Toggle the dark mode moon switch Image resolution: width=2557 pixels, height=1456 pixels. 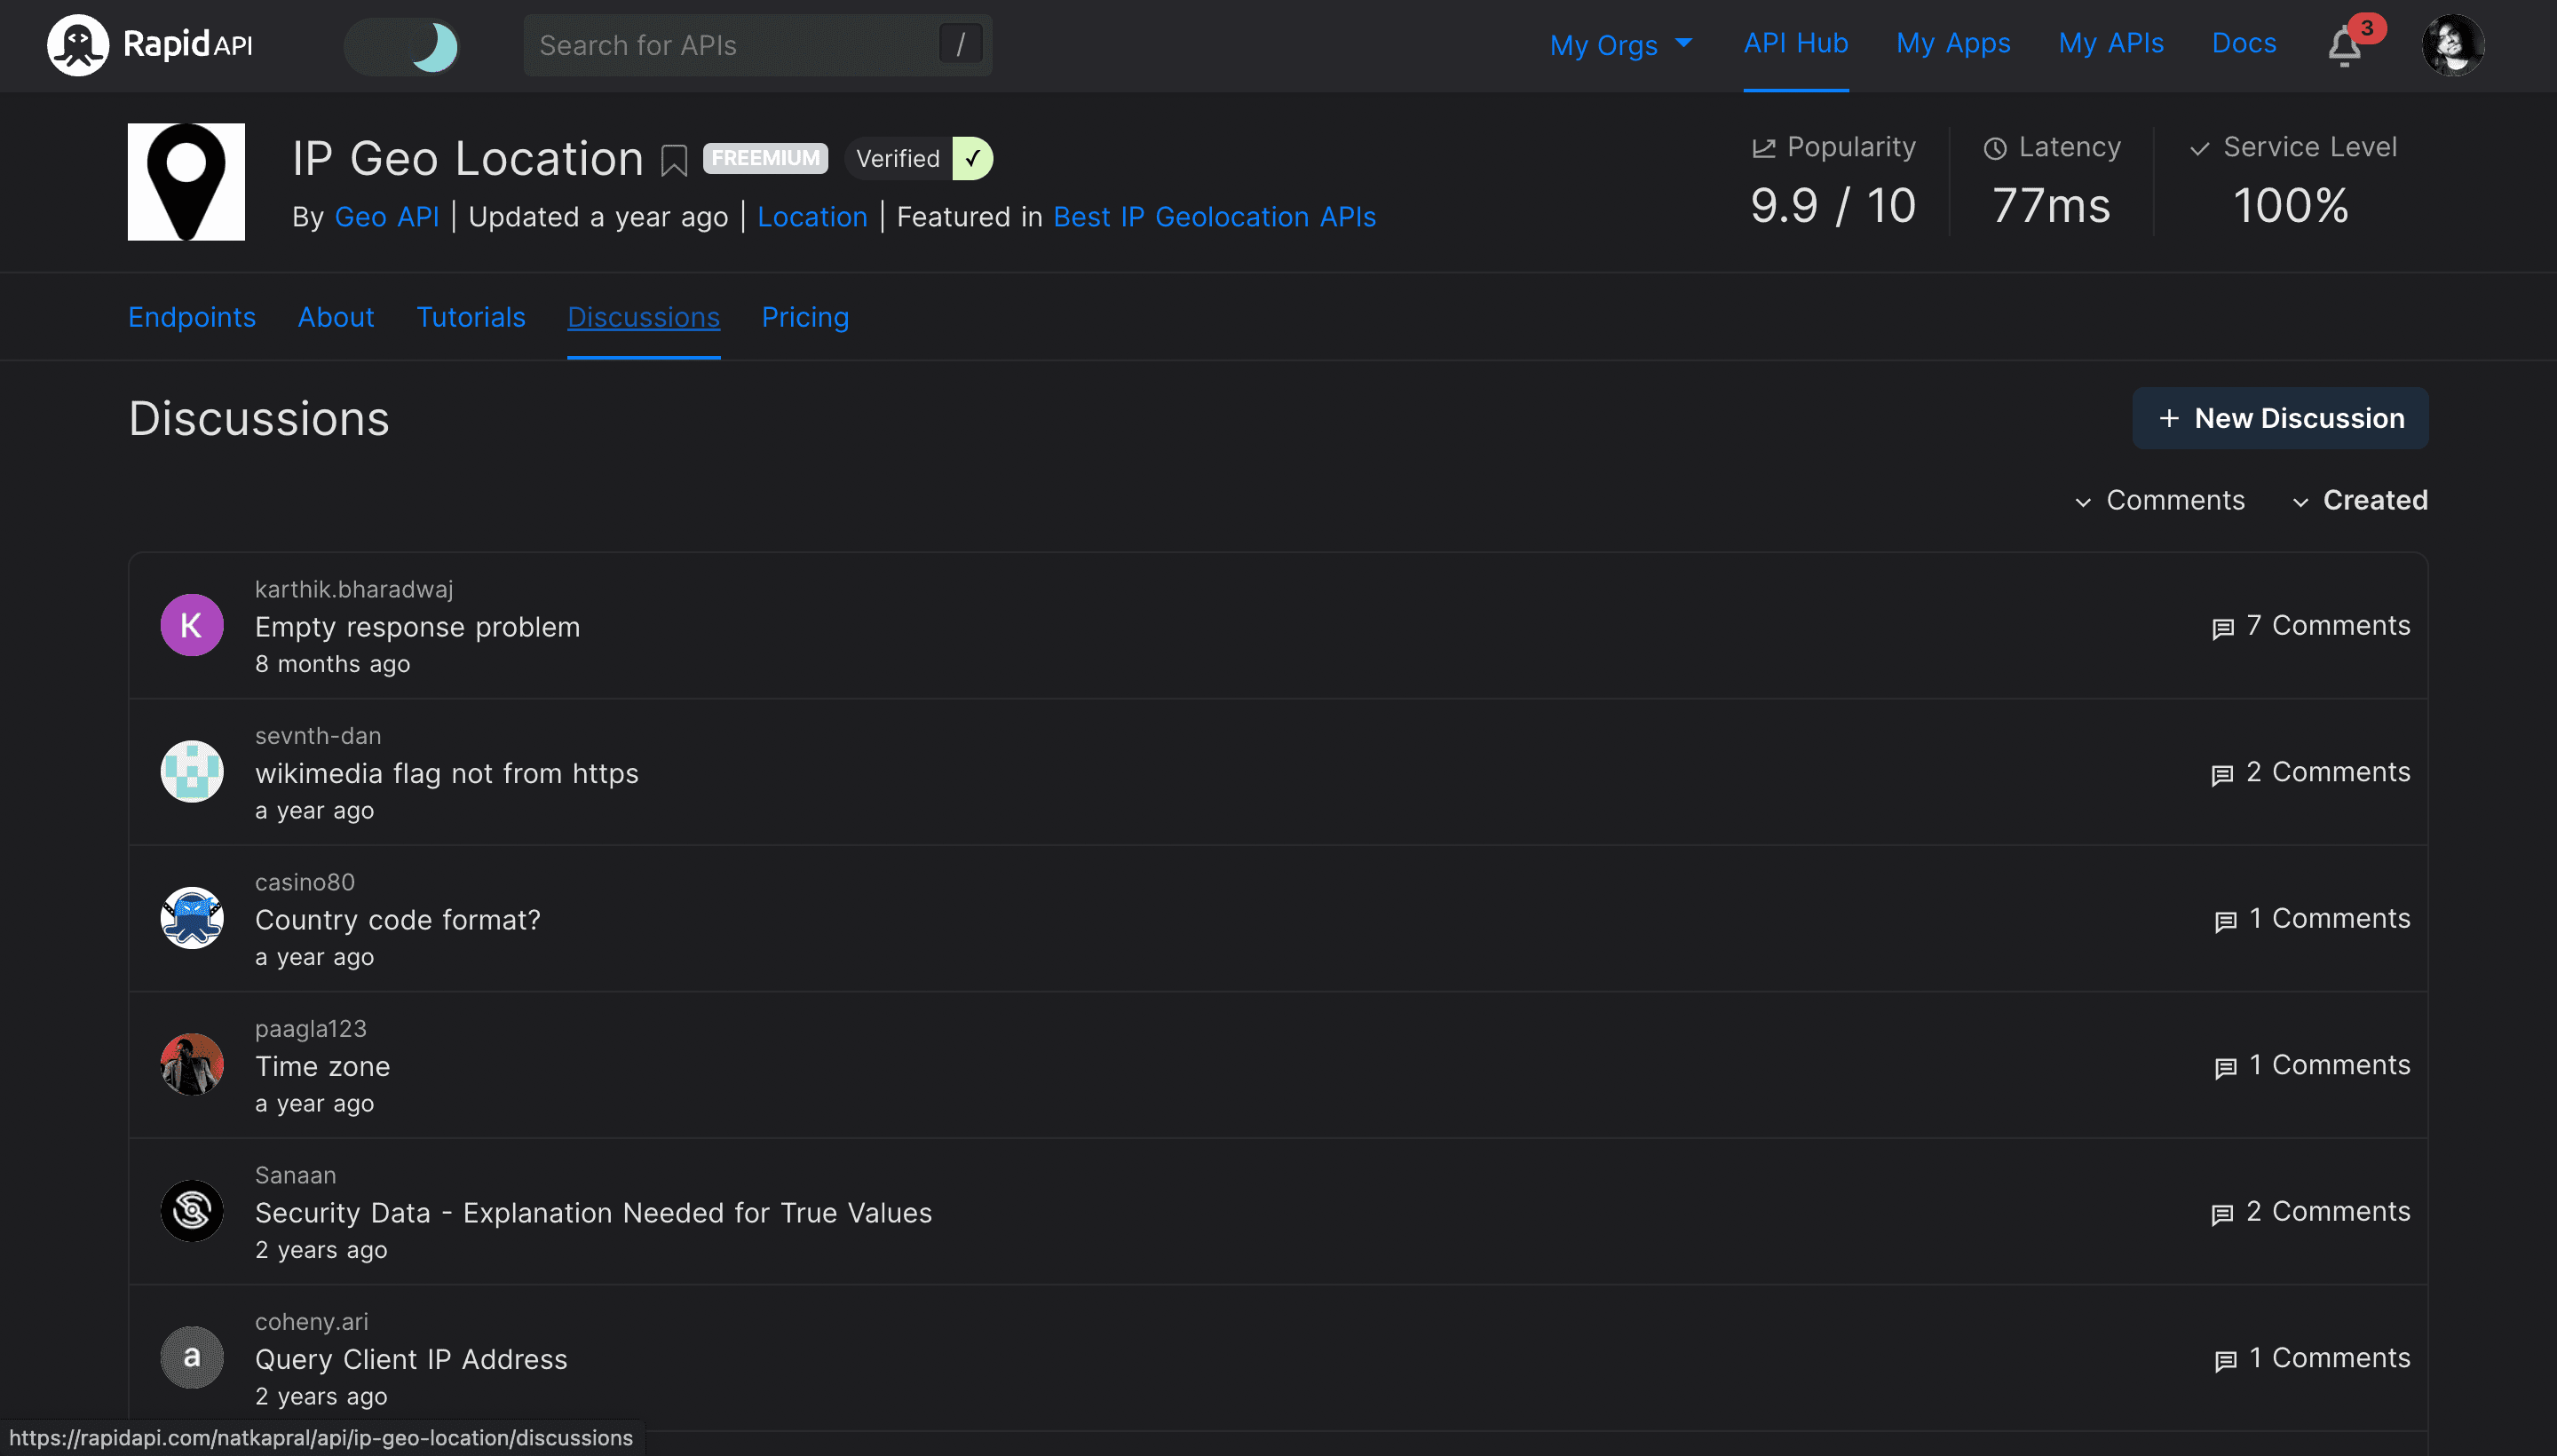pos(402,46)
